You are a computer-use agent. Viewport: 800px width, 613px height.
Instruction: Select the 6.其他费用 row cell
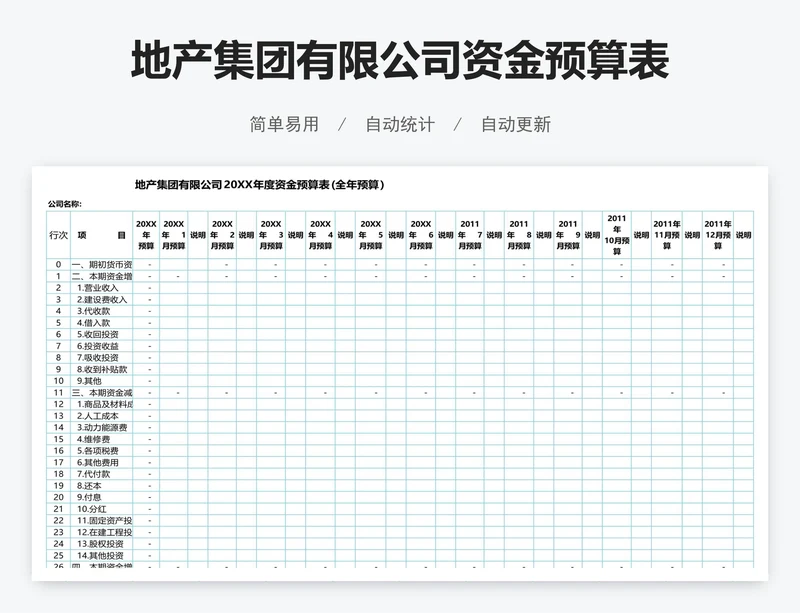102,462
